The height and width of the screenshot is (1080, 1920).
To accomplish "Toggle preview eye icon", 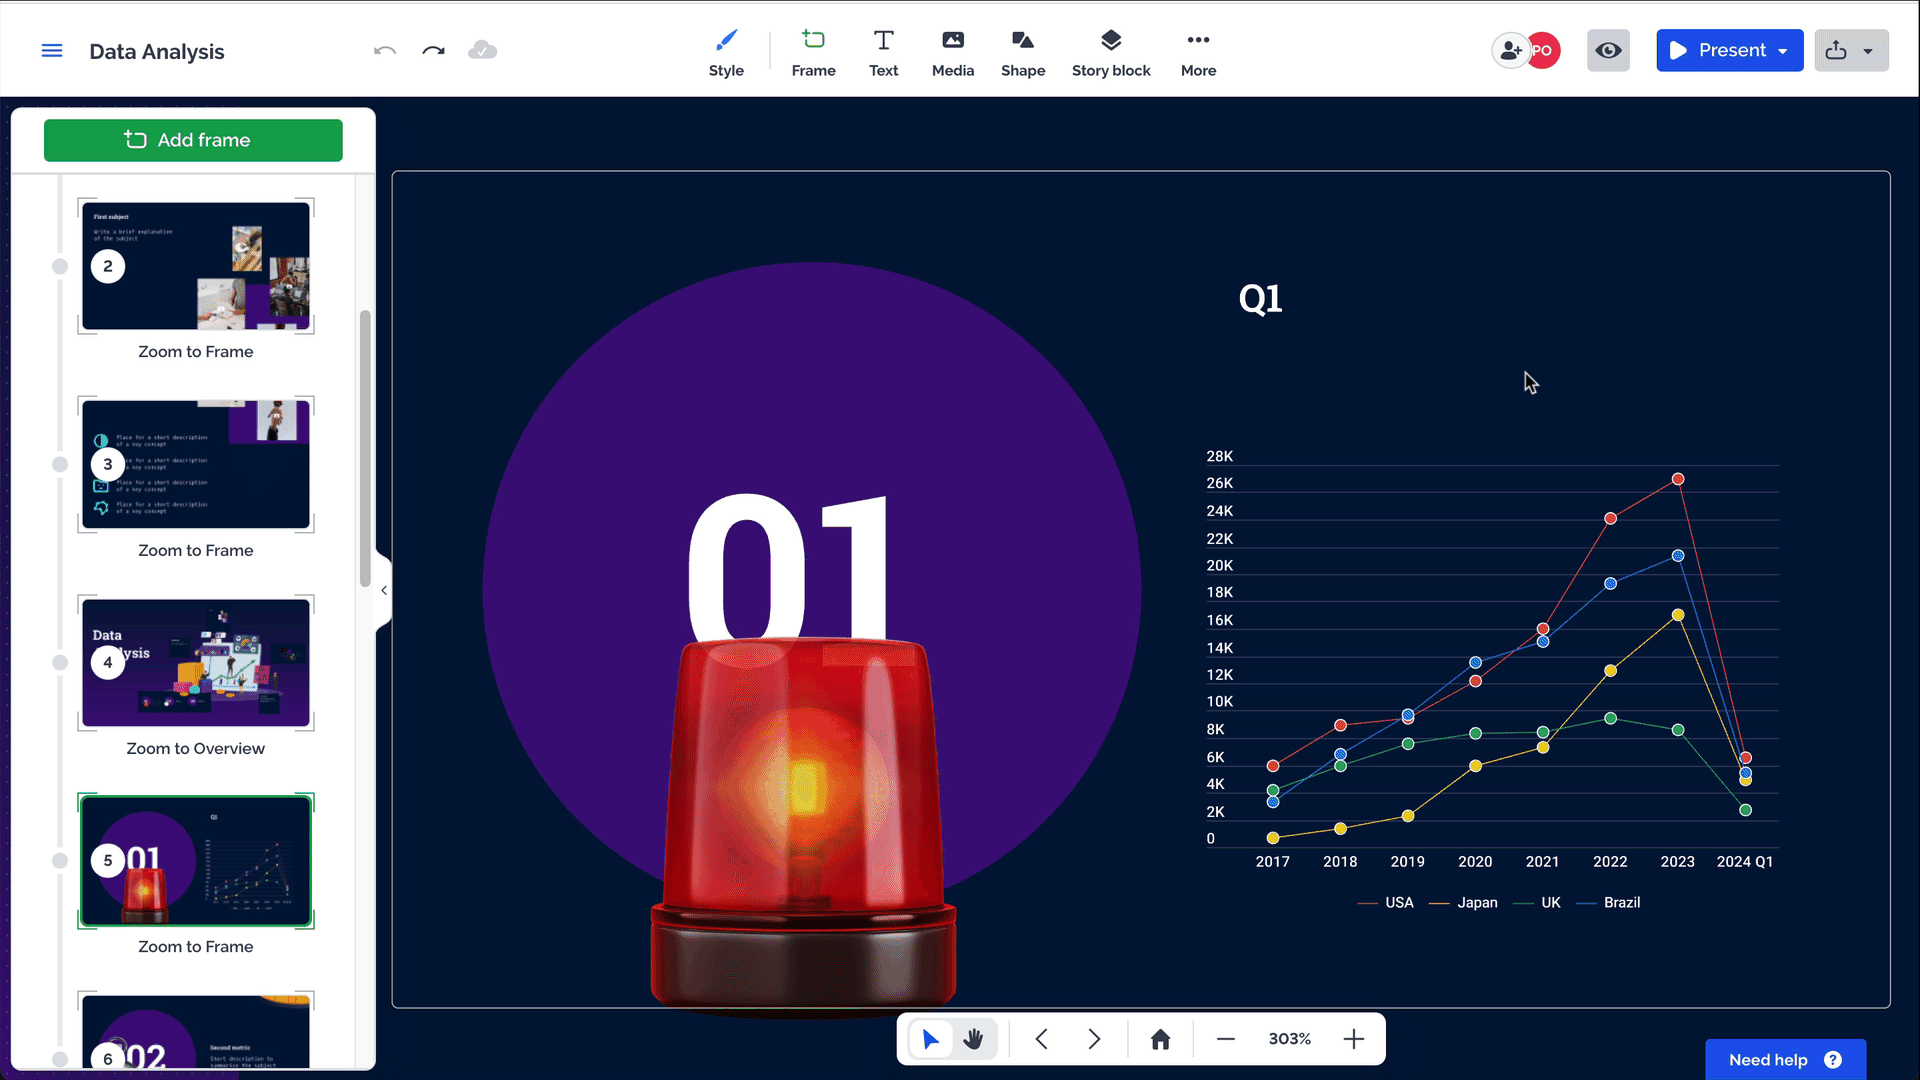I will coord(1608,50).
